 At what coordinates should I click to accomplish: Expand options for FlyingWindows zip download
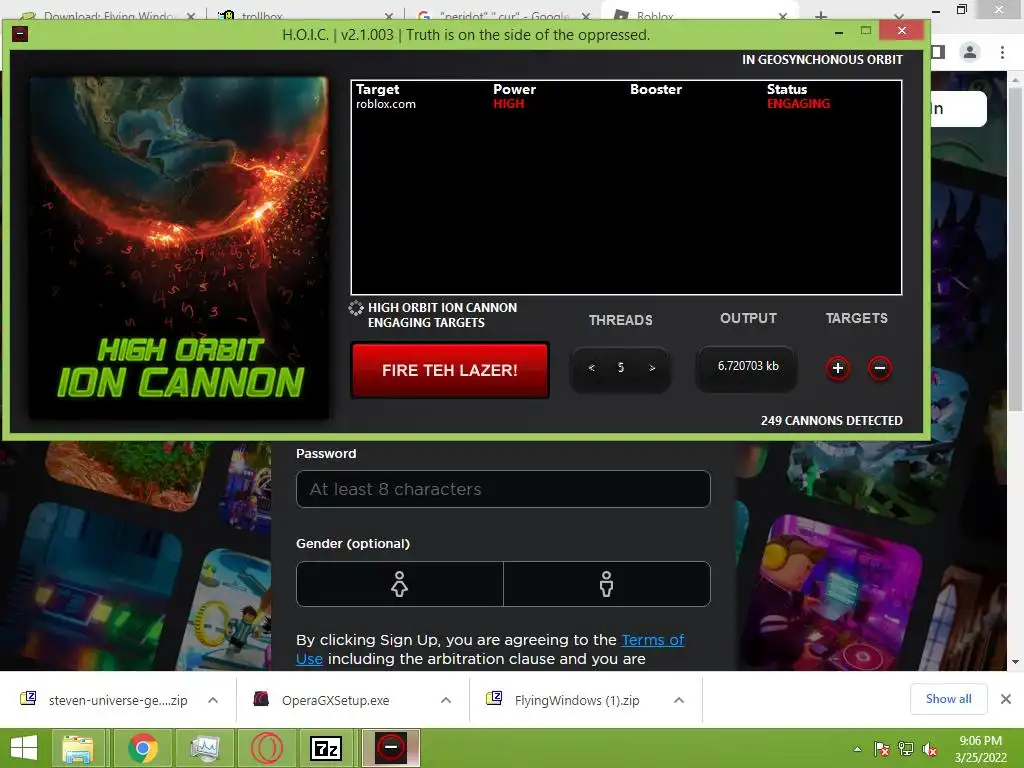tap(679, 700)
